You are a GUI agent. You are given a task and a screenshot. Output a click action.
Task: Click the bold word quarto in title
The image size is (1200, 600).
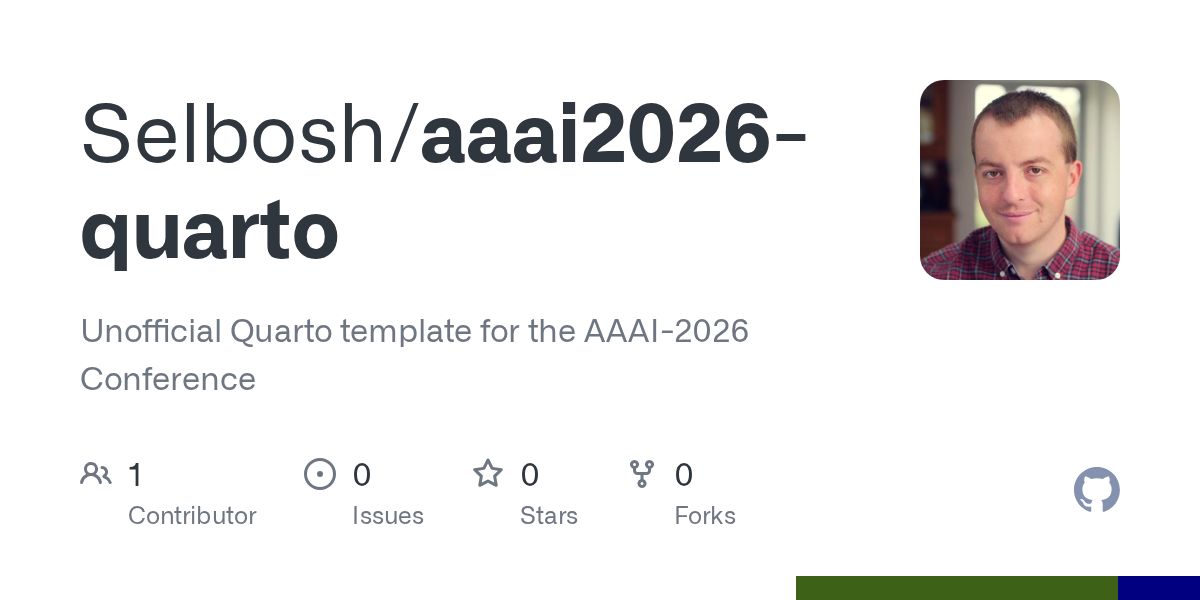[209, 229]
